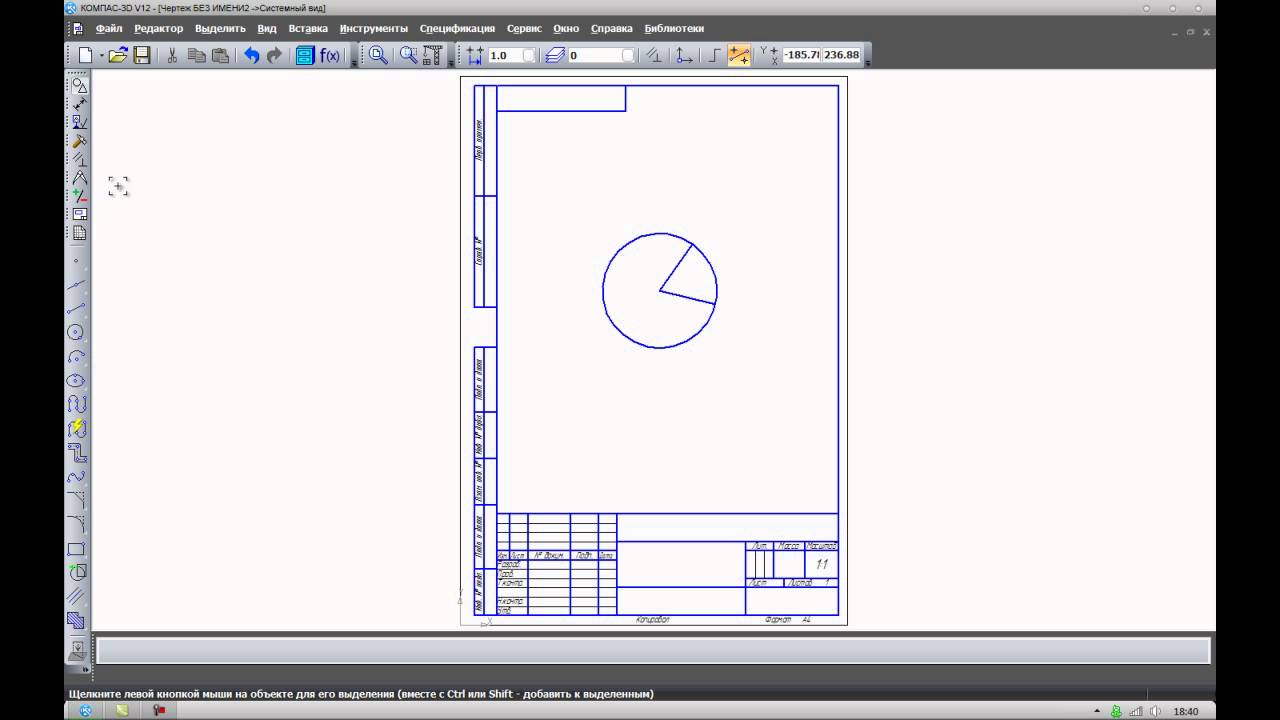Click the clock showing 18:40

pos(1185,712)
